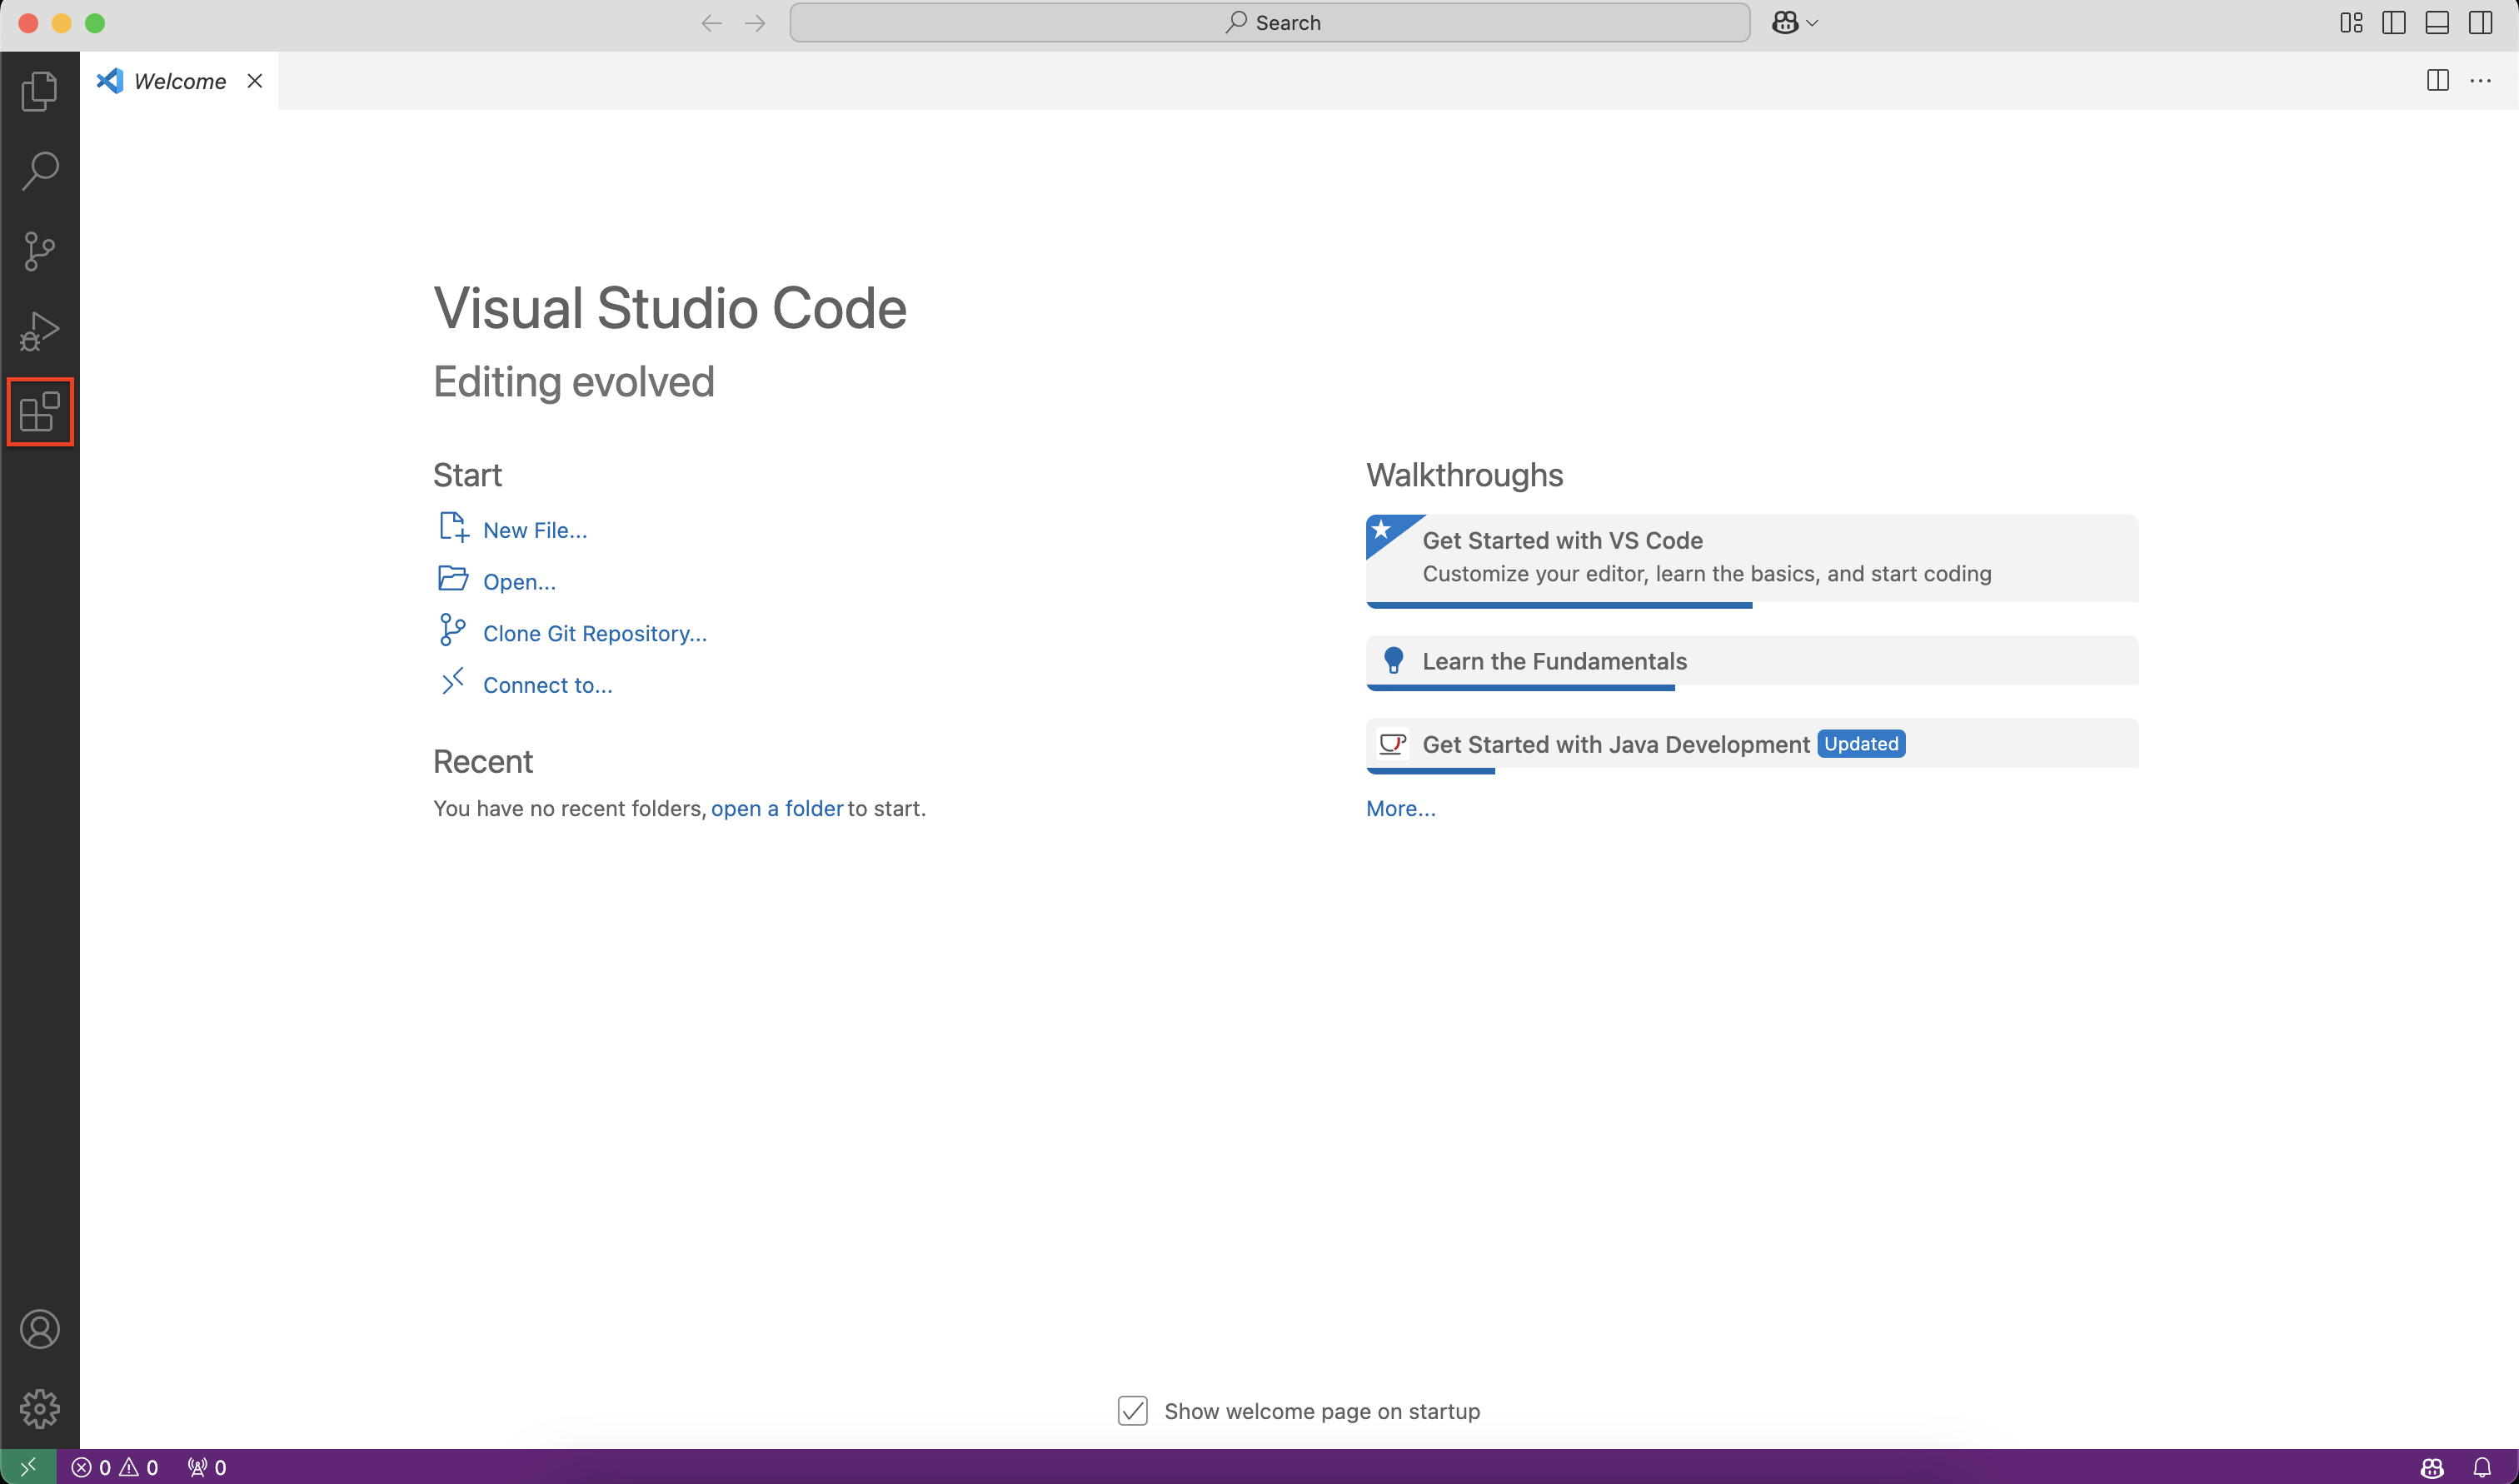
Task: Open the editor More Actions ellipsis menu
Action: pos(2480,81)
